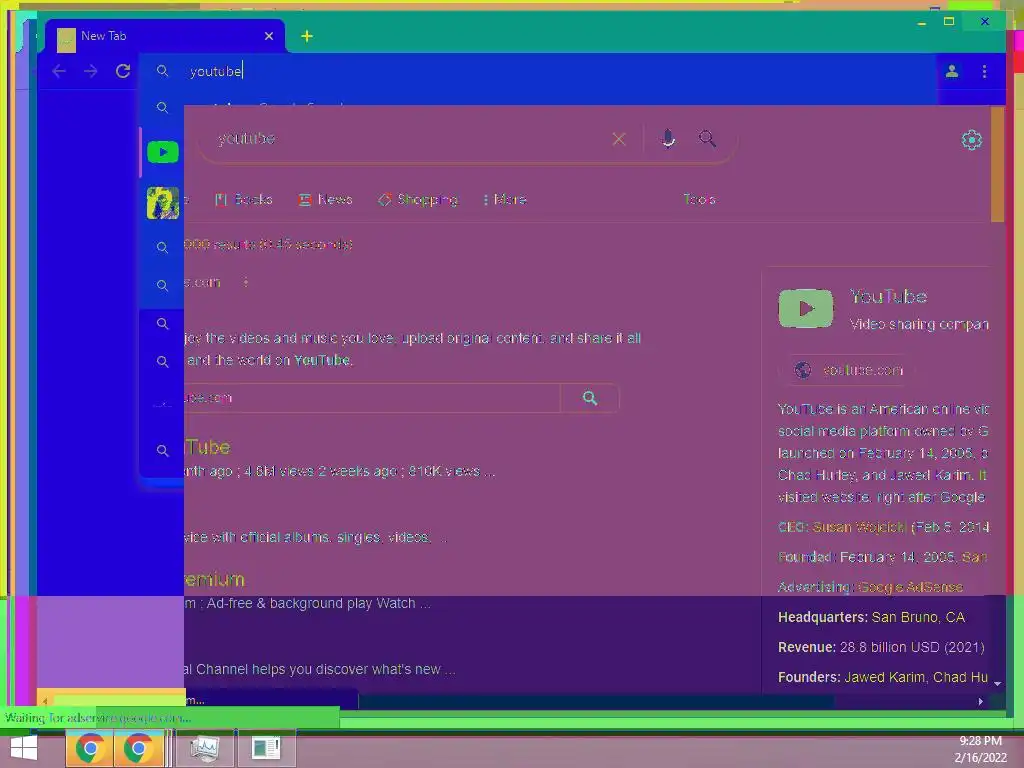Click the address bar containing youtube

tap(536, 71)
